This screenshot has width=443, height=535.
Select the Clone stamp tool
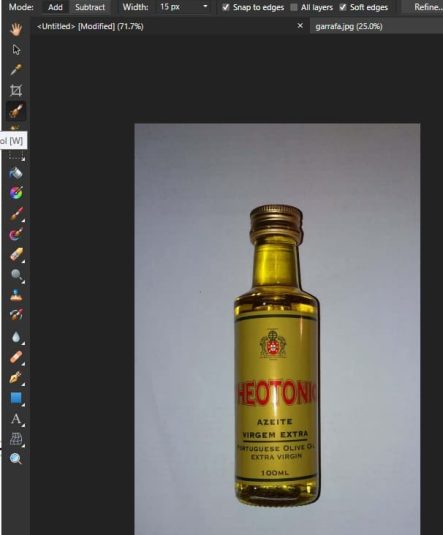point(16,295)
